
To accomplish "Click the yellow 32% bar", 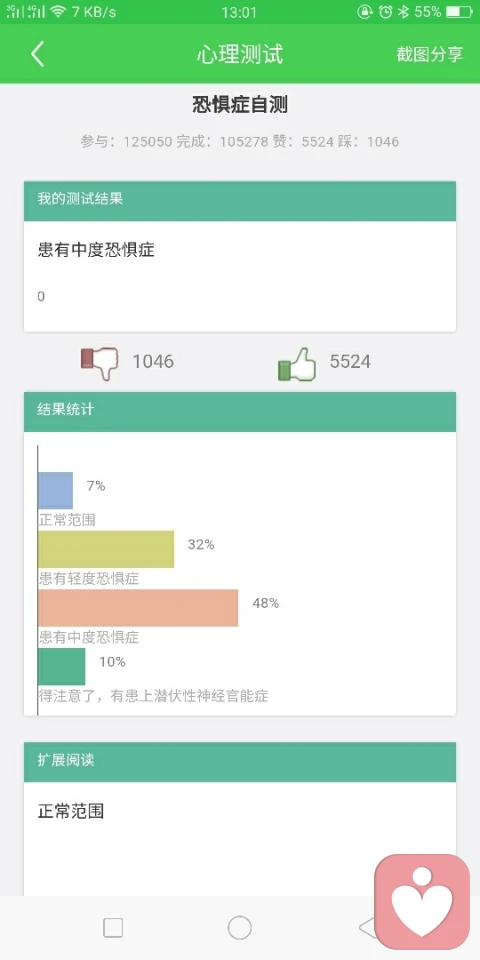I will (x=106, y=549).
